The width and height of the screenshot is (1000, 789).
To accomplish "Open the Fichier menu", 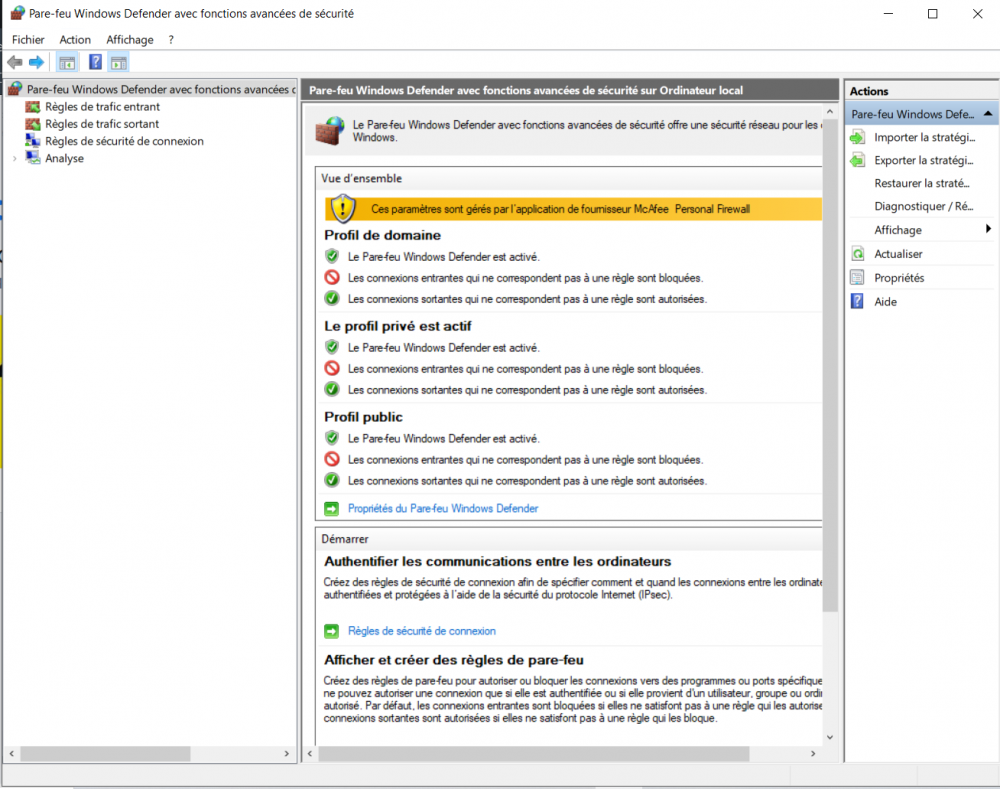I will click(27, 39).
